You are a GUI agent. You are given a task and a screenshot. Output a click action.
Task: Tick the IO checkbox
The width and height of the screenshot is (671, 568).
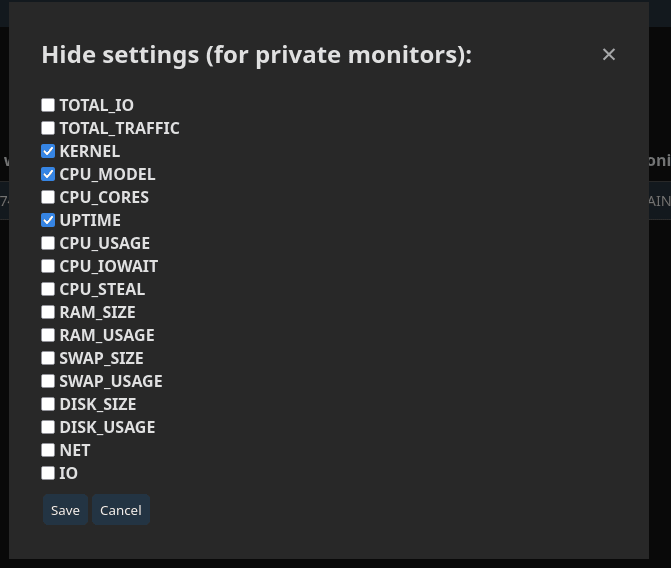coord(48,473)
